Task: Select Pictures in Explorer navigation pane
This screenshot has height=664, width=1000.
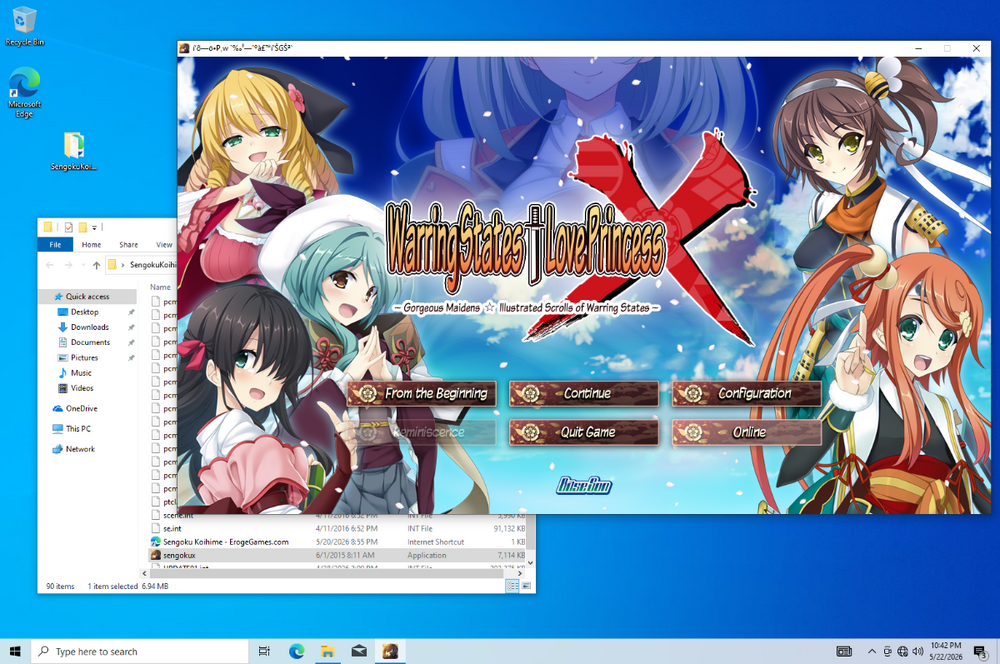Action: 84,358
